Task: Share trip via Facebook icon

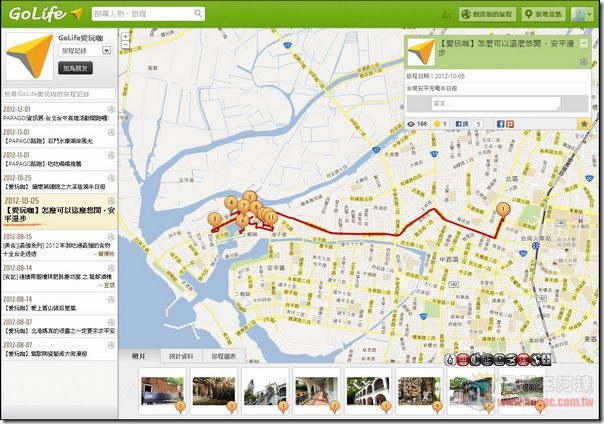Action: [500, 124]
